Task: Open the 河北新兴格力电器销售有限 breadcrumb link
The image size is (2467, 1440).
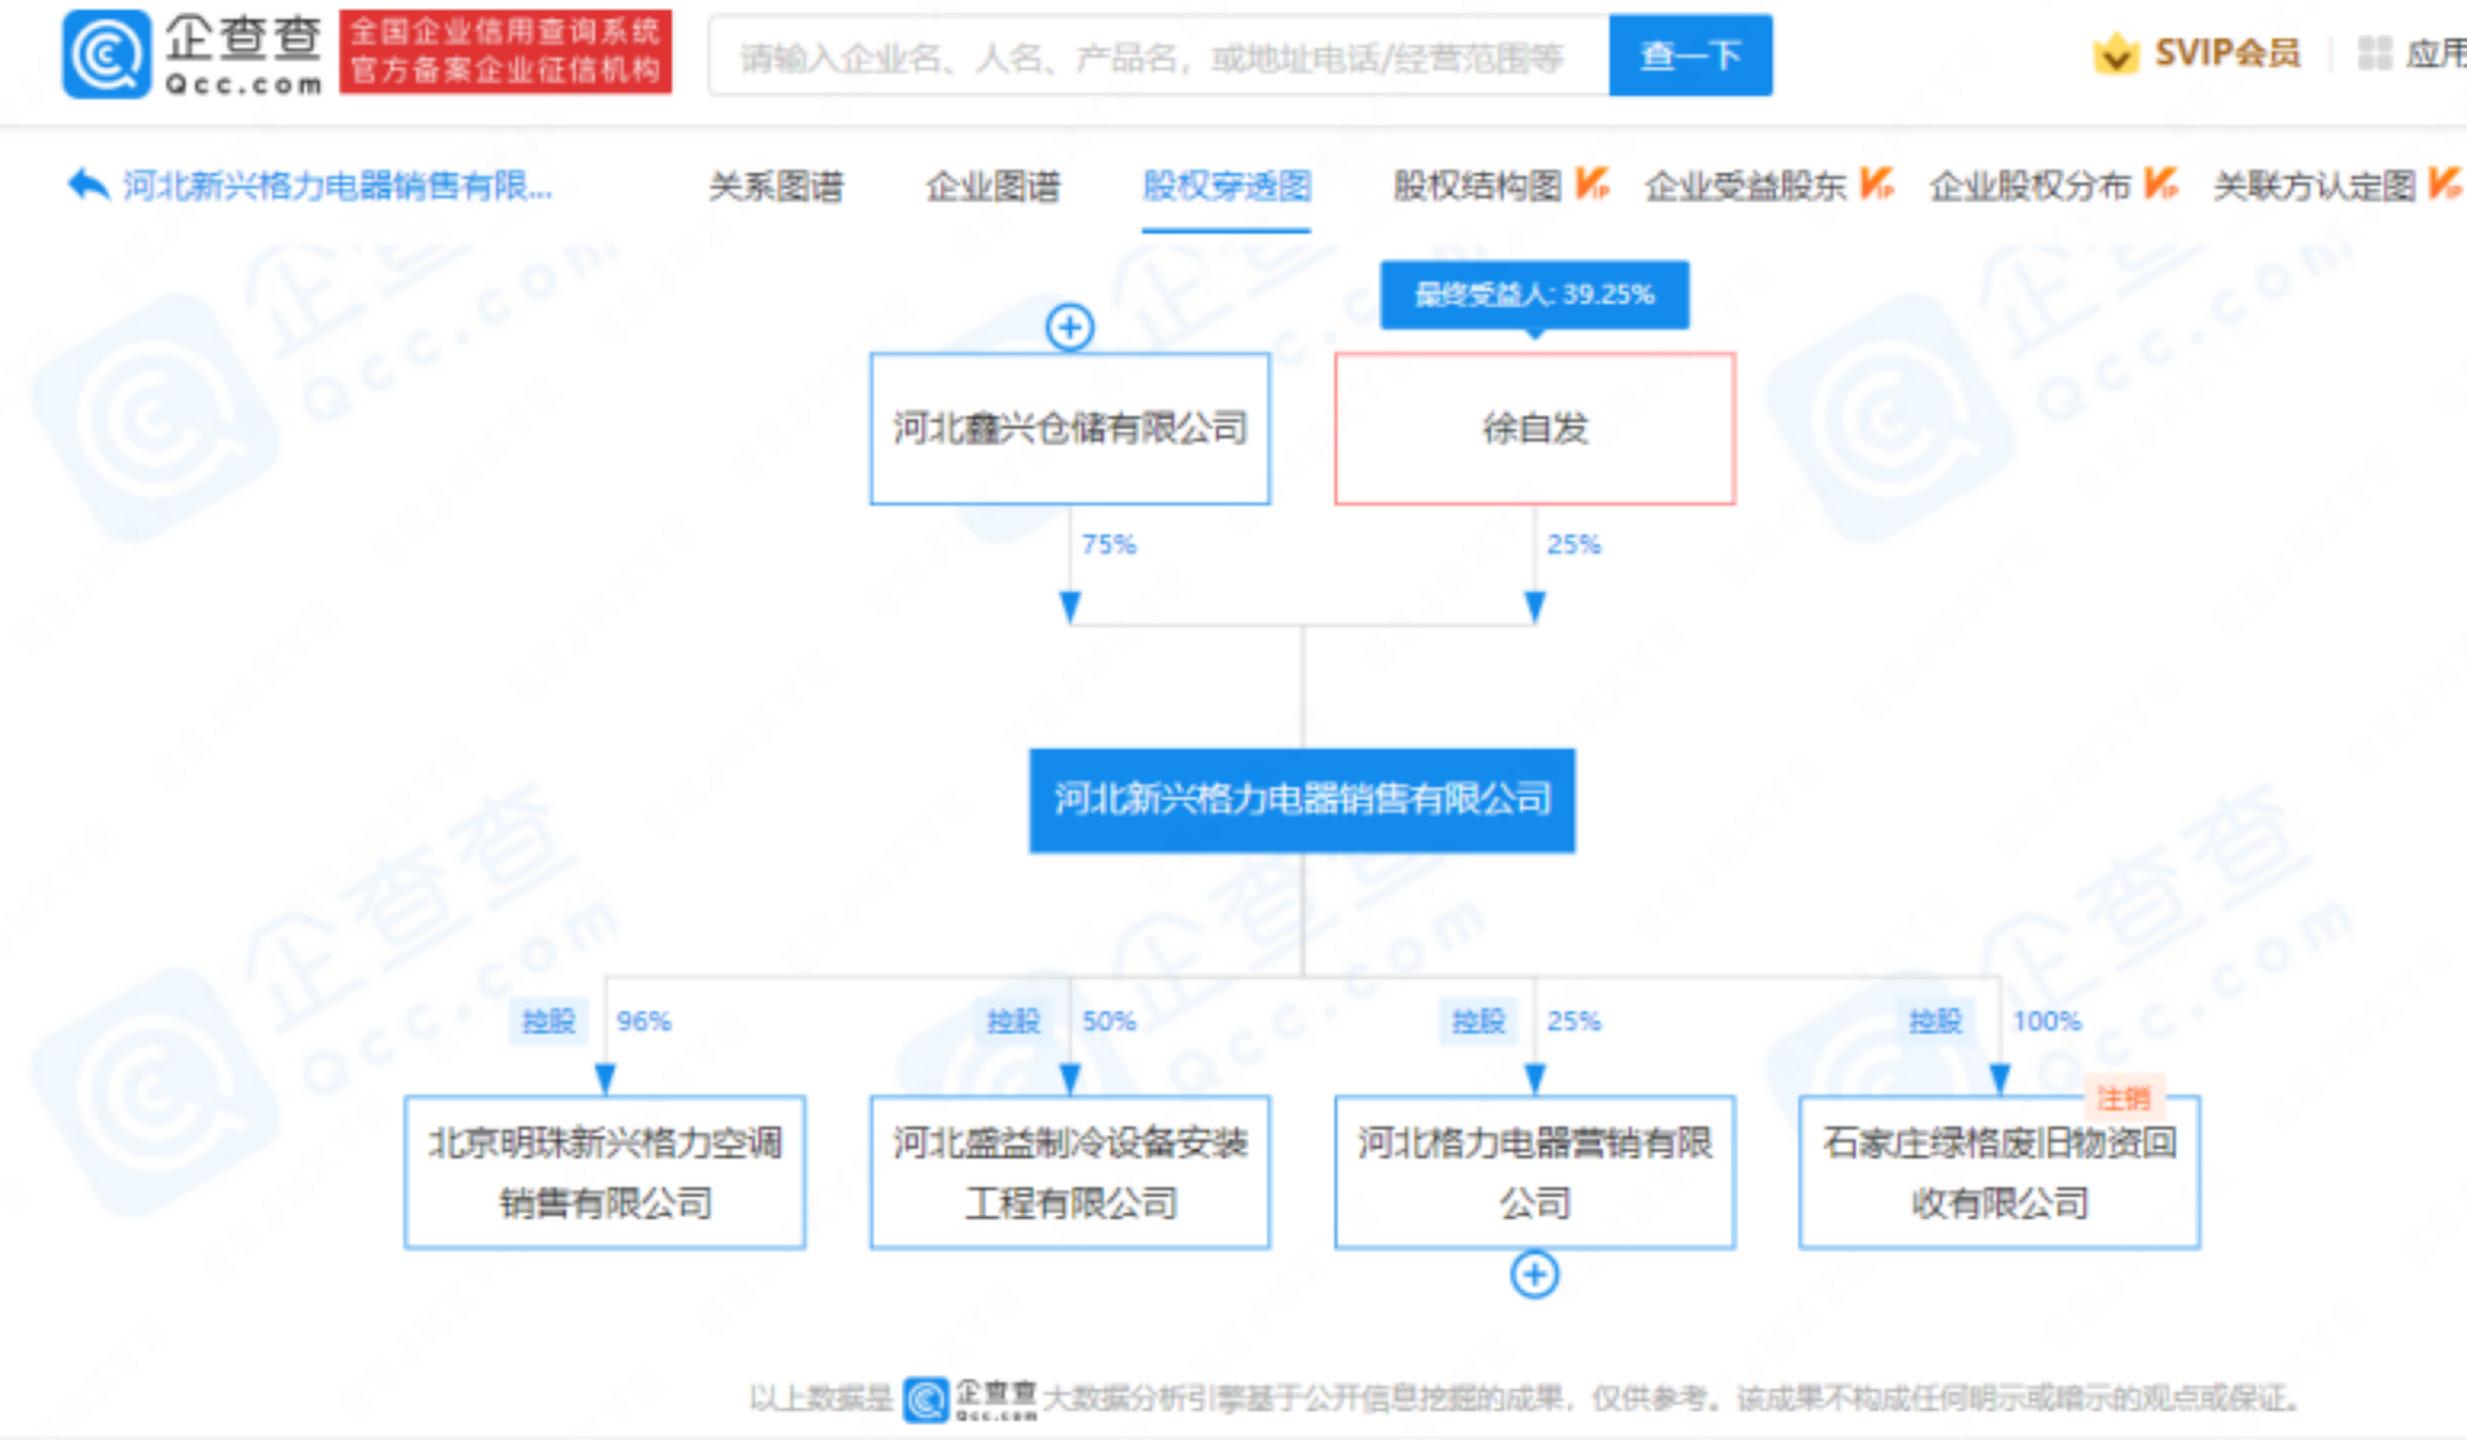Action: 335,186
